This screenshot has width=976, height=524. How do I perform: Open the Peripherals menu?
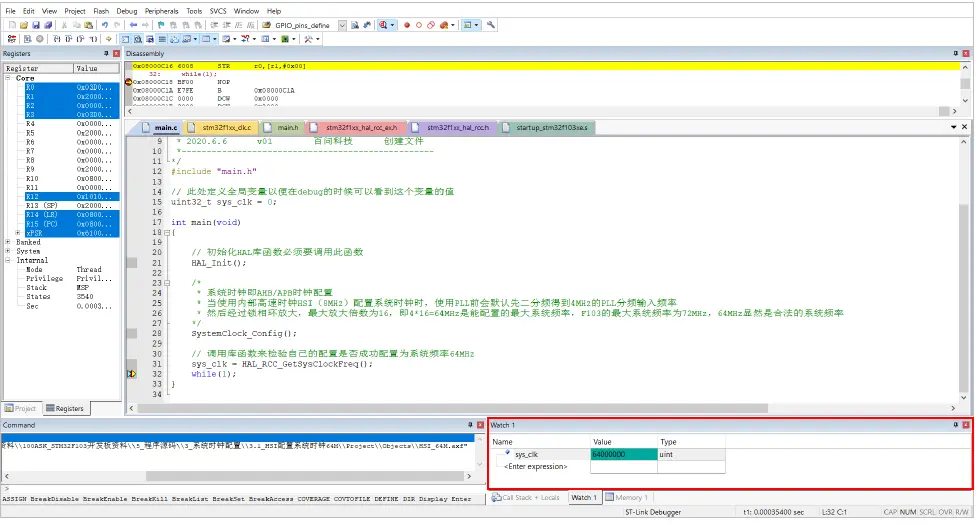160,10
